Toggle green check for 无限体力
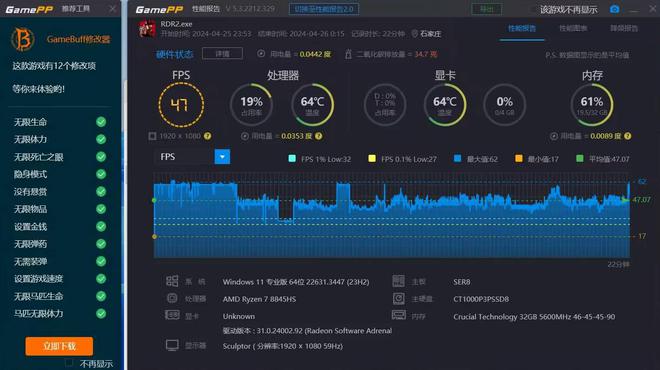 (x=101, y=139)
